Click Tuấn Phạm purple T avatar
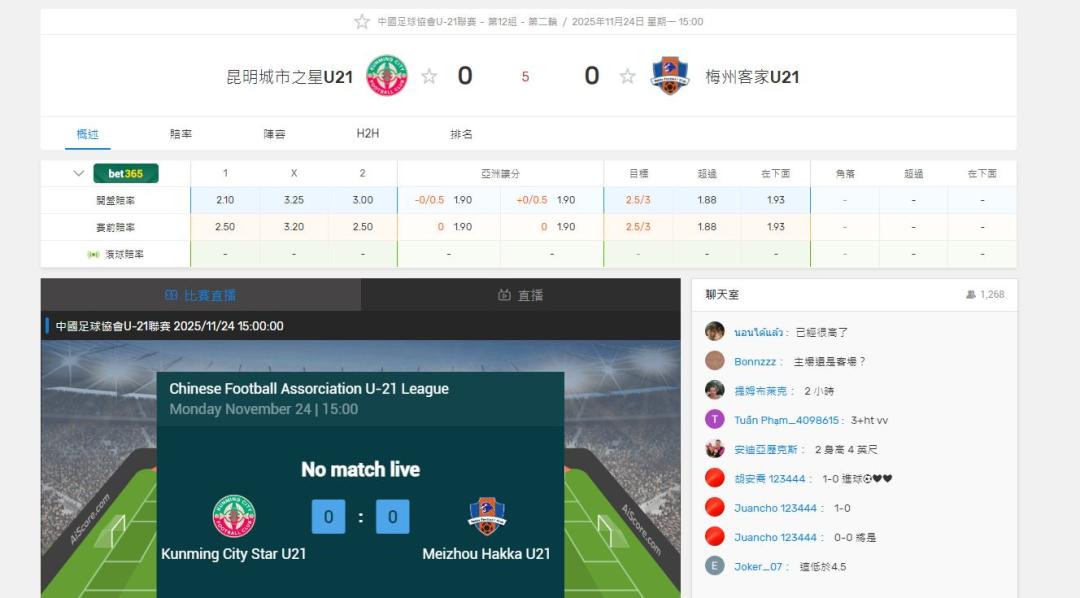Screen dimensions: 1080x598 (x=714, y=419)
